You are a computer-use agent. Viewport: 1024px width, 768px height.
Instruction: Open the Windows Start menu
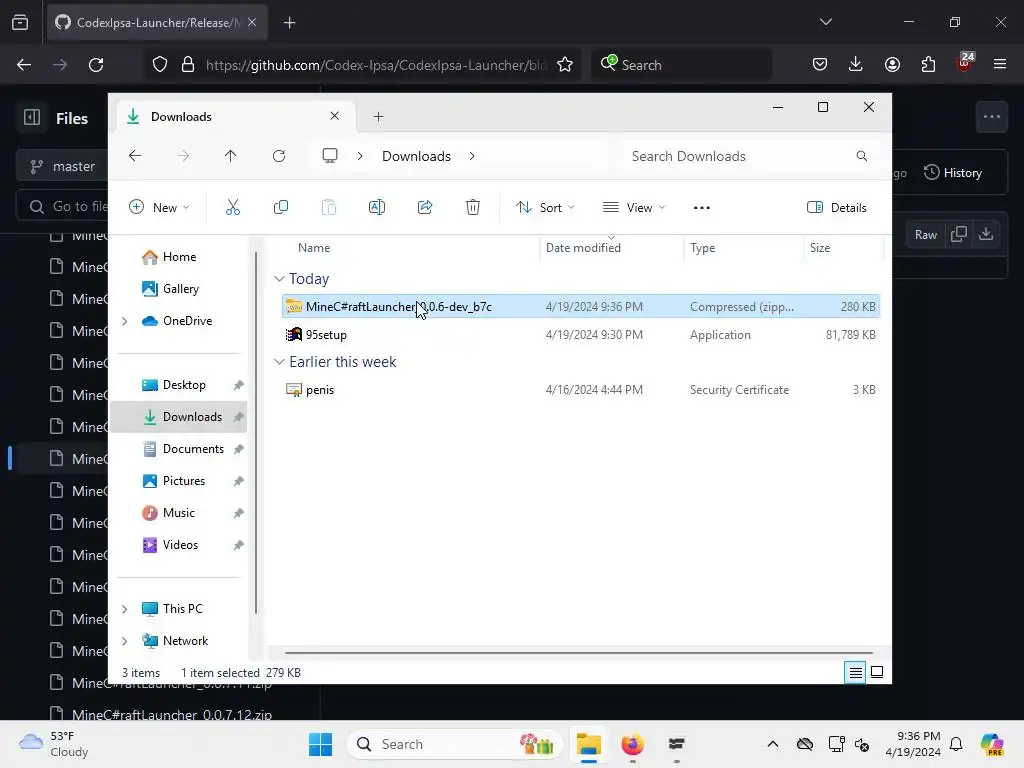click(320, 744)
